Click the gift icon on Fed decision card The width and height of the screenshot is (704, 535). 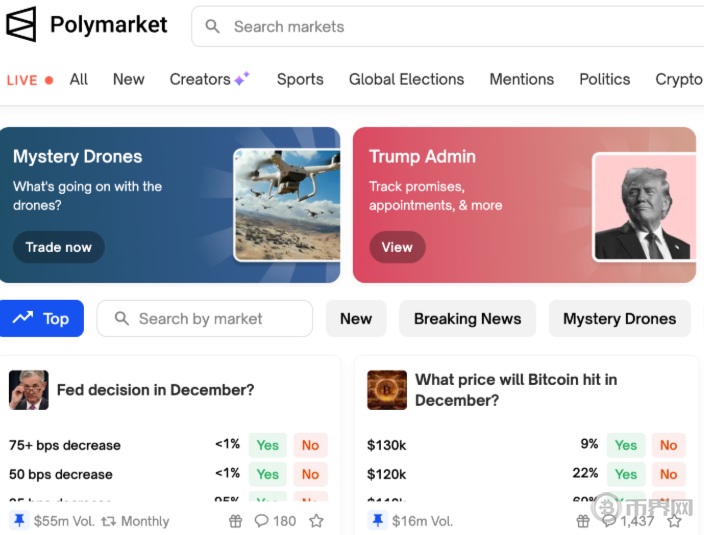236,521
